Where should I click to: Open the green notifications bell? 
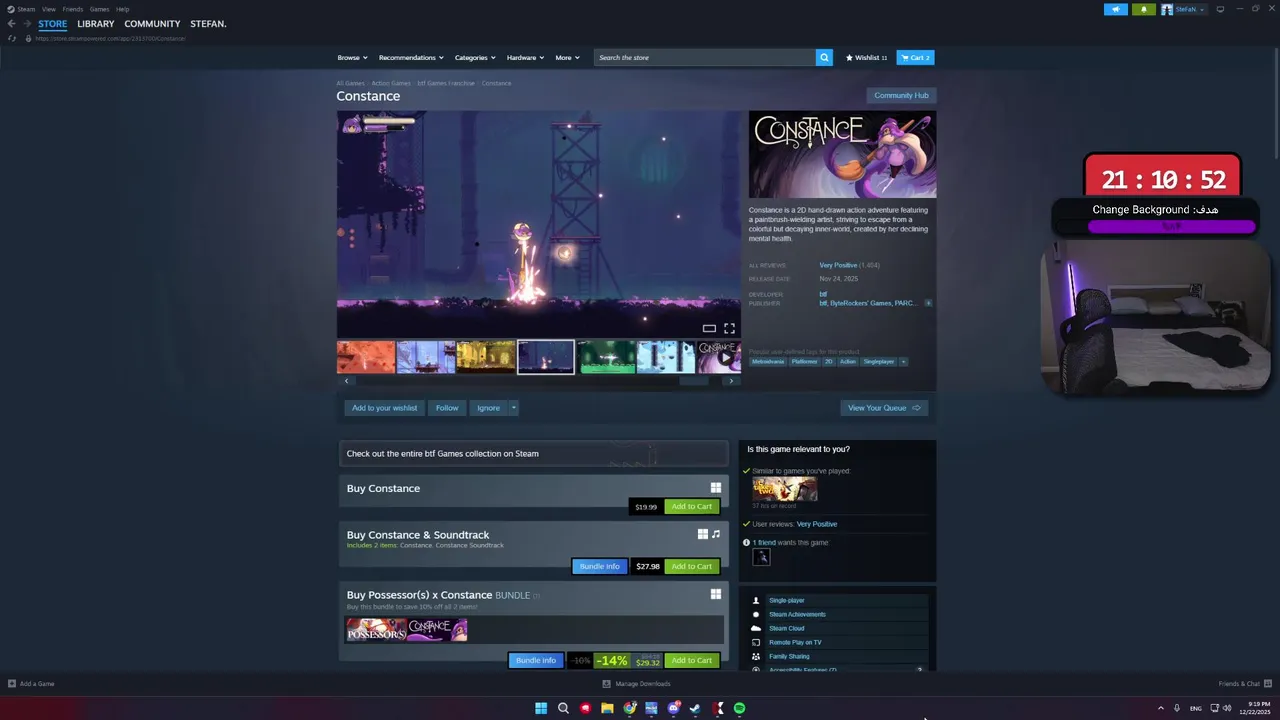click(x=1144, y=9)
